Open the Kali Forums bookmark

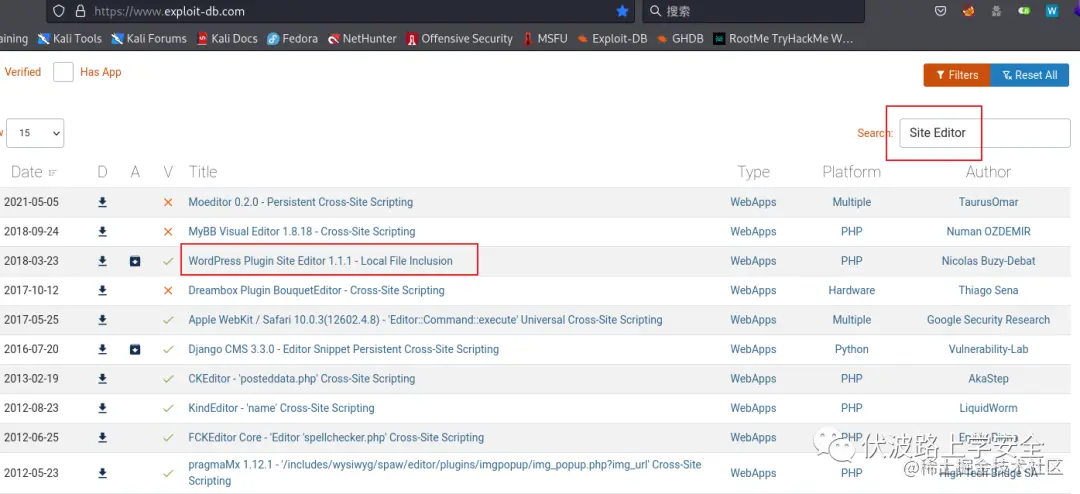click(149, 39)
